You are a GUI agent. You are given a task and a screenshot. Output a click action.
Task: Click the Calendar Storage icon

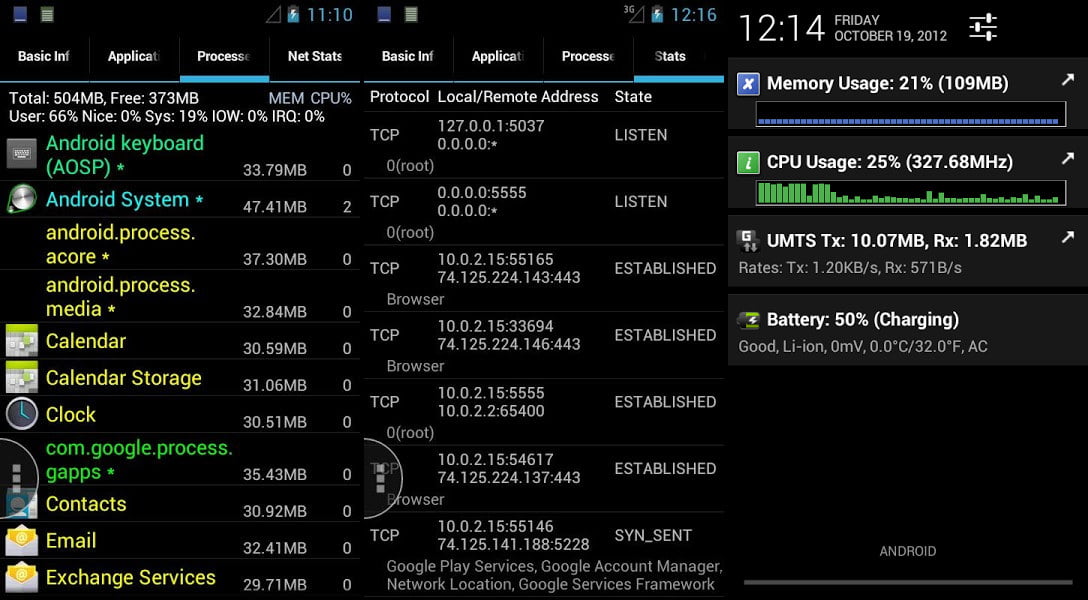pyautogui.click(x=22, y=378)
